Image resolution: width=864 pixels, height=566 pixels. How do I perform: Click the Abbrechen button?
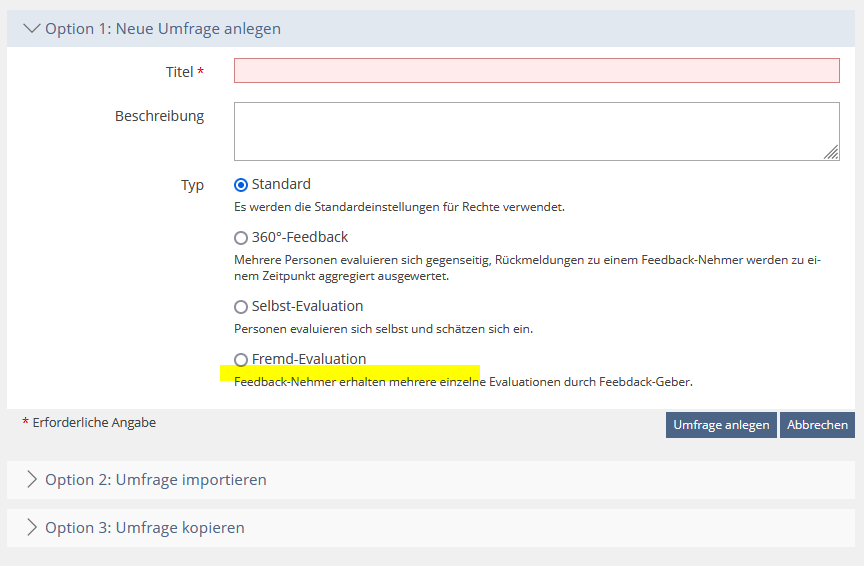pos(817,425)
